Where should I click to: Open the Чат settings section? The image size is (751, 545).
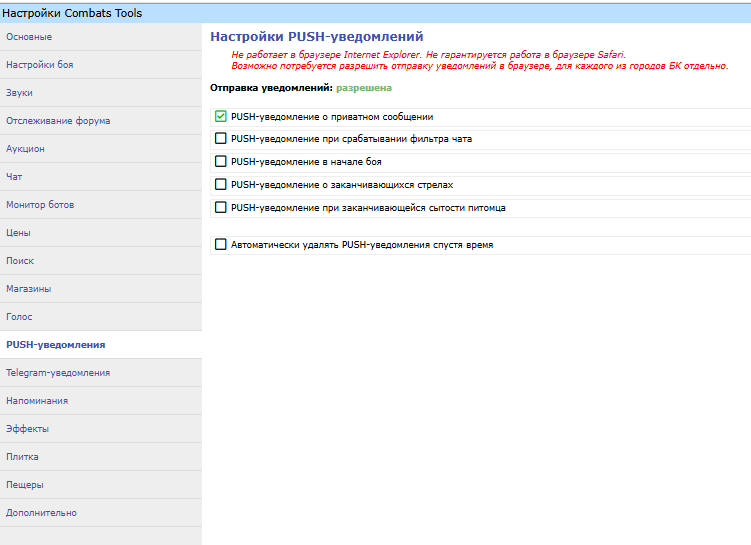15,177
